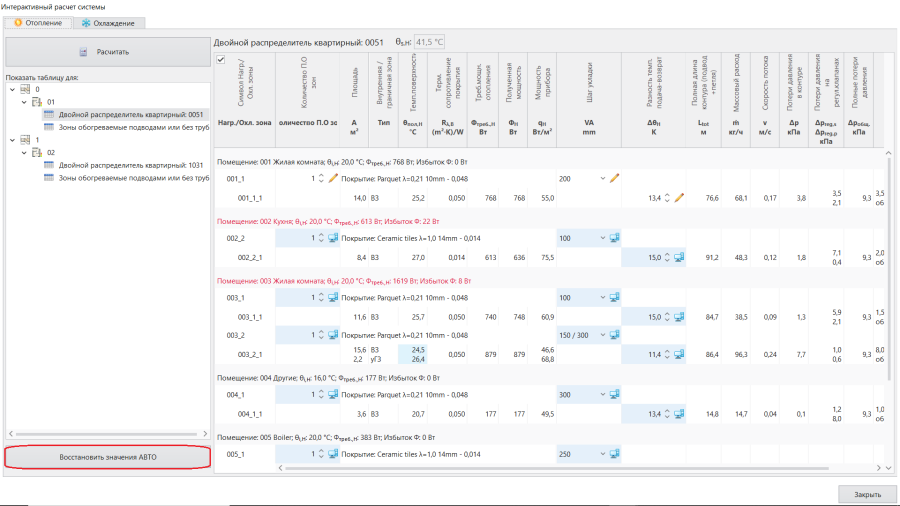Click the quantity stepper in row 003_1
The height and width of the screenshot is (506, 900).
[x=321, y=298]
